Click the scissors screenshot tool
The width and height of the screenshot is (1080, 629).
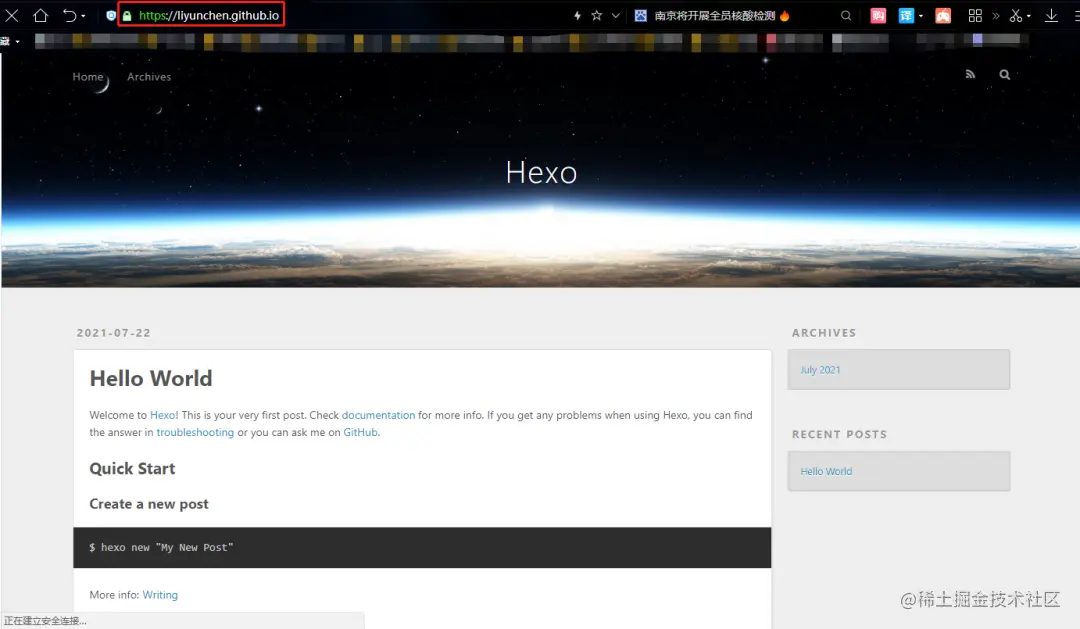pos(1016,15)
